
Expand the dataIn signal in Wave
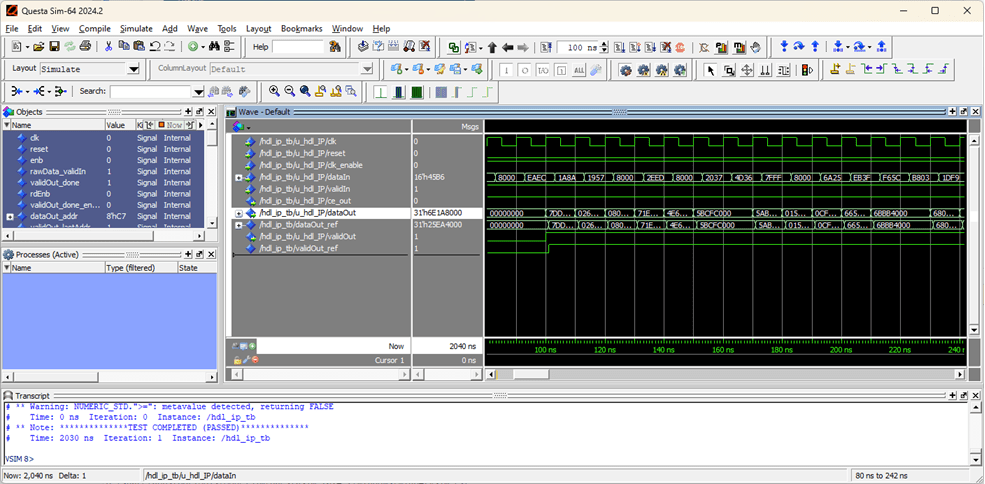pos(238,177)
